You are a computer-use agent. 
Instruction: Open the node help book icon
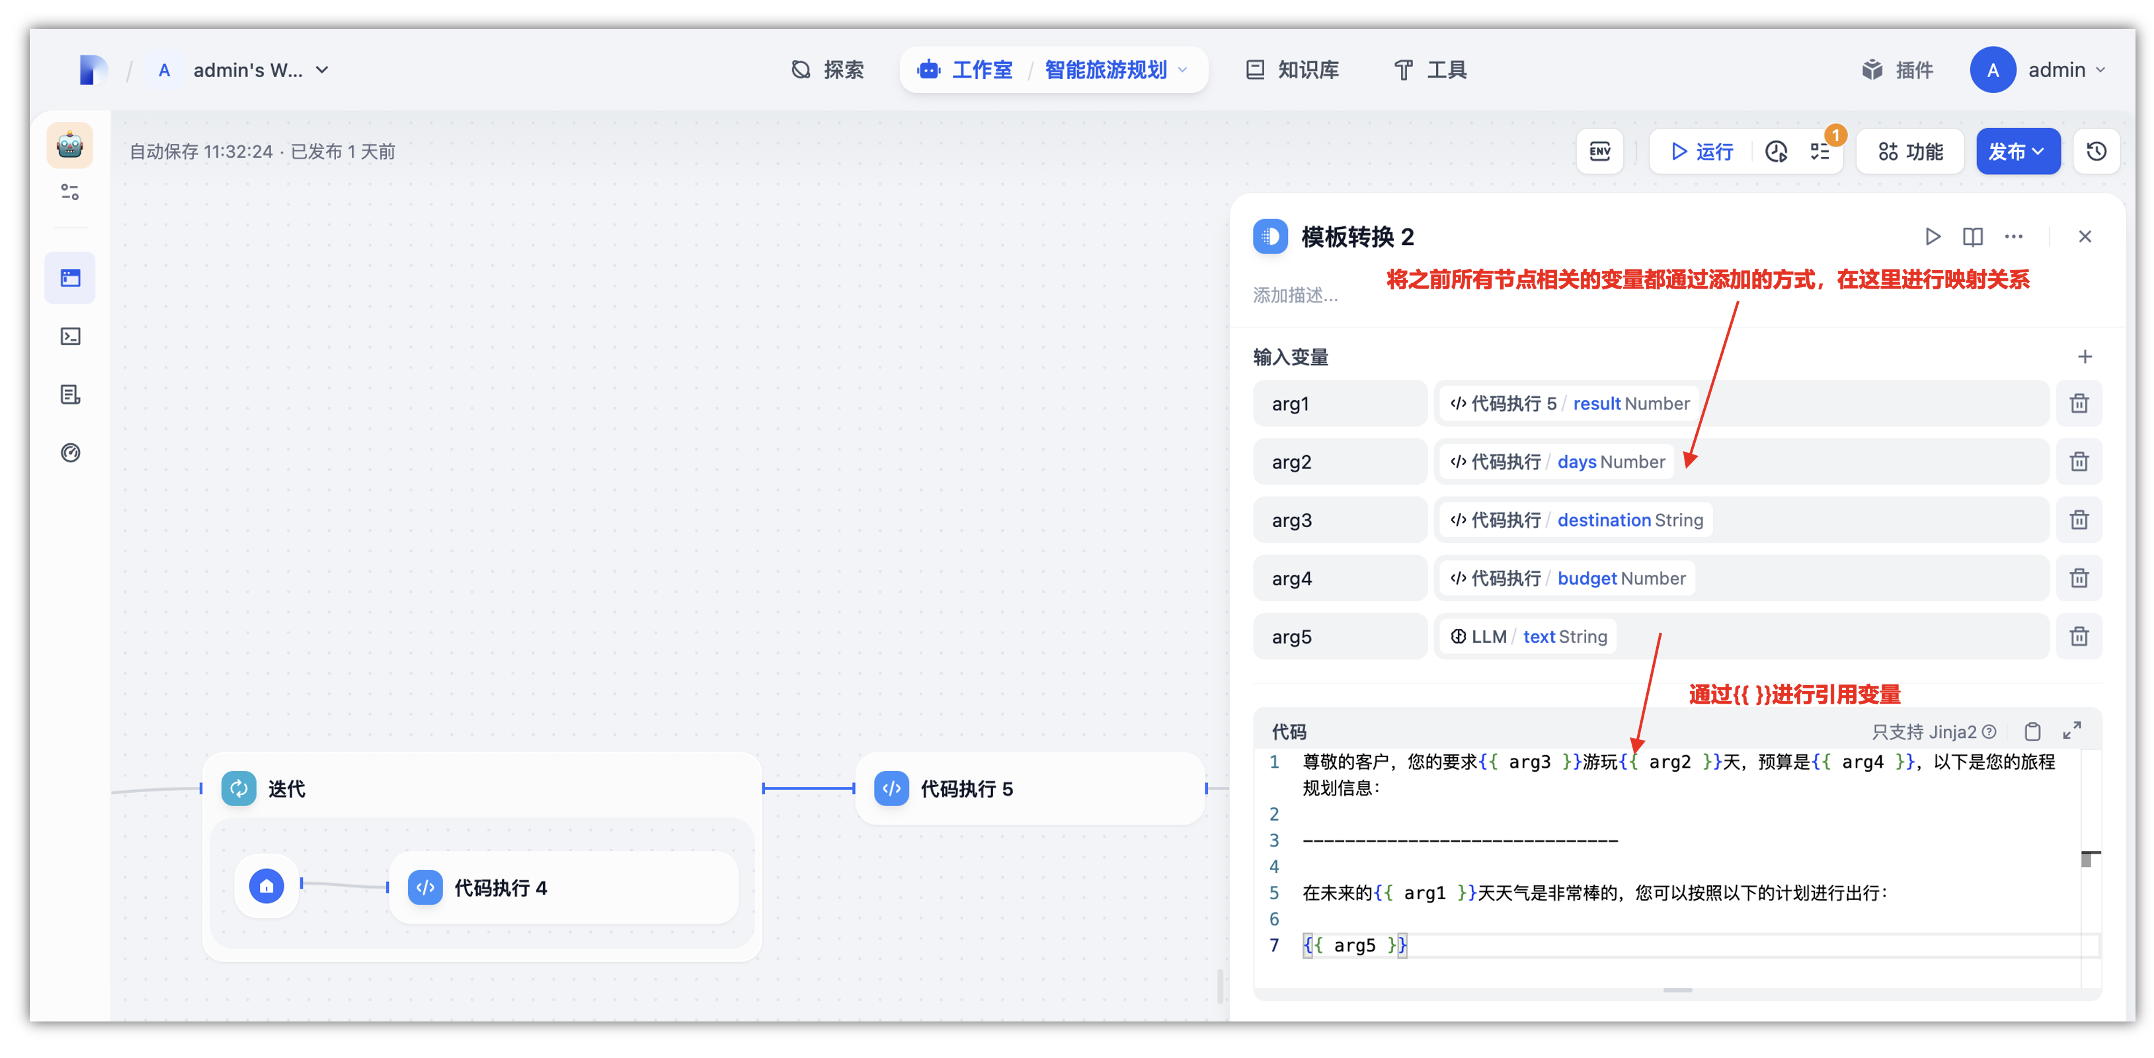point(1973,237)
